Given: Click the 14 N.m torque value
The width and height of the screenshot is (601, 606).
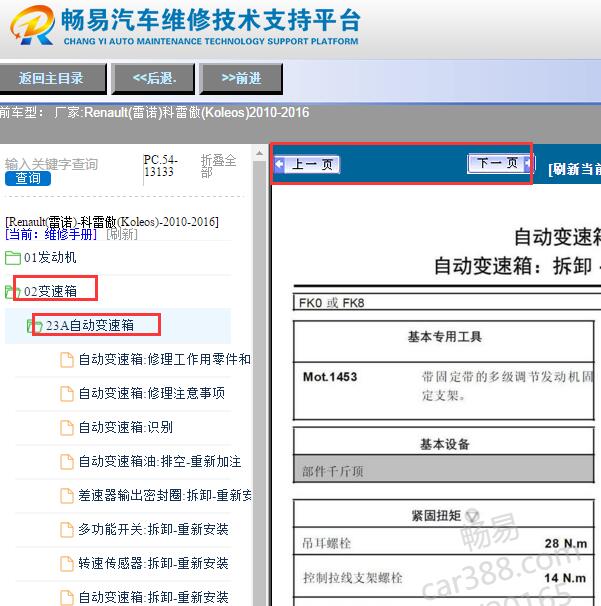Looking at the screenshot, I should pyautogui.click(x=565, y=578).
